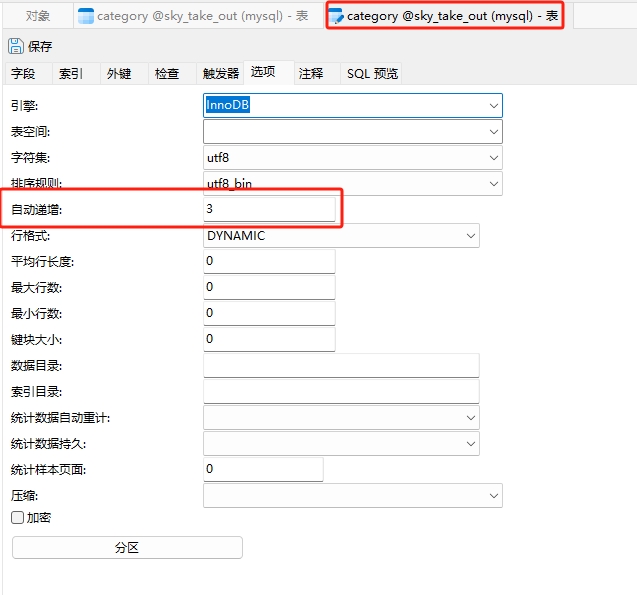Click the 键块大小 input field
This screenshot has height=595, width=637.
click(x=269, y=339)
